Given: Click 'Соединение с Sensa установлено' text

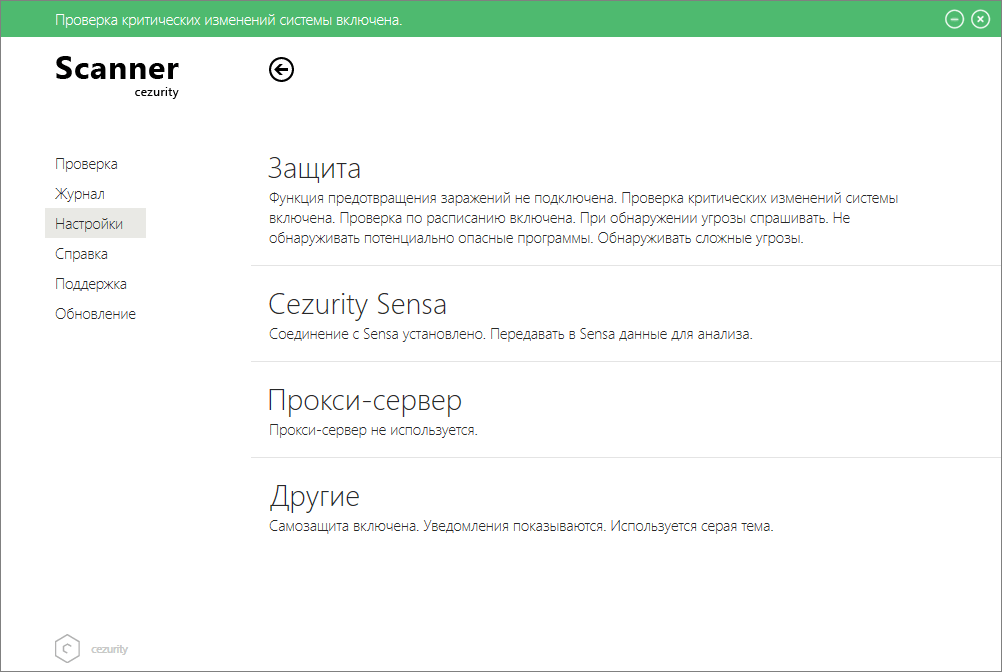Looking at the screenshot, I should coord(377,334).
